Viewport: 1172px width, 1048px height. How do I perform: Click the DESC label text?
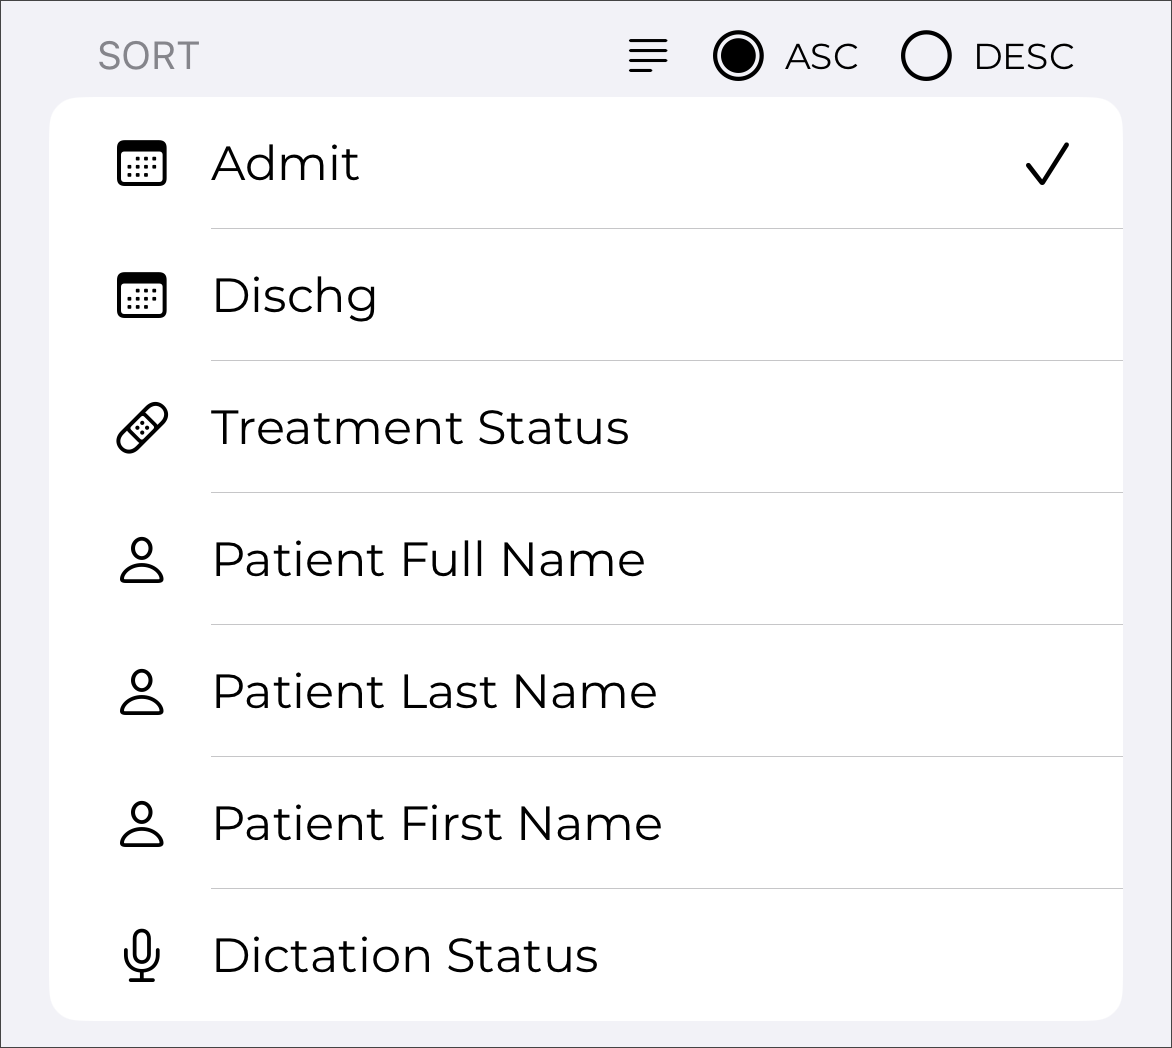(1024, 57)
